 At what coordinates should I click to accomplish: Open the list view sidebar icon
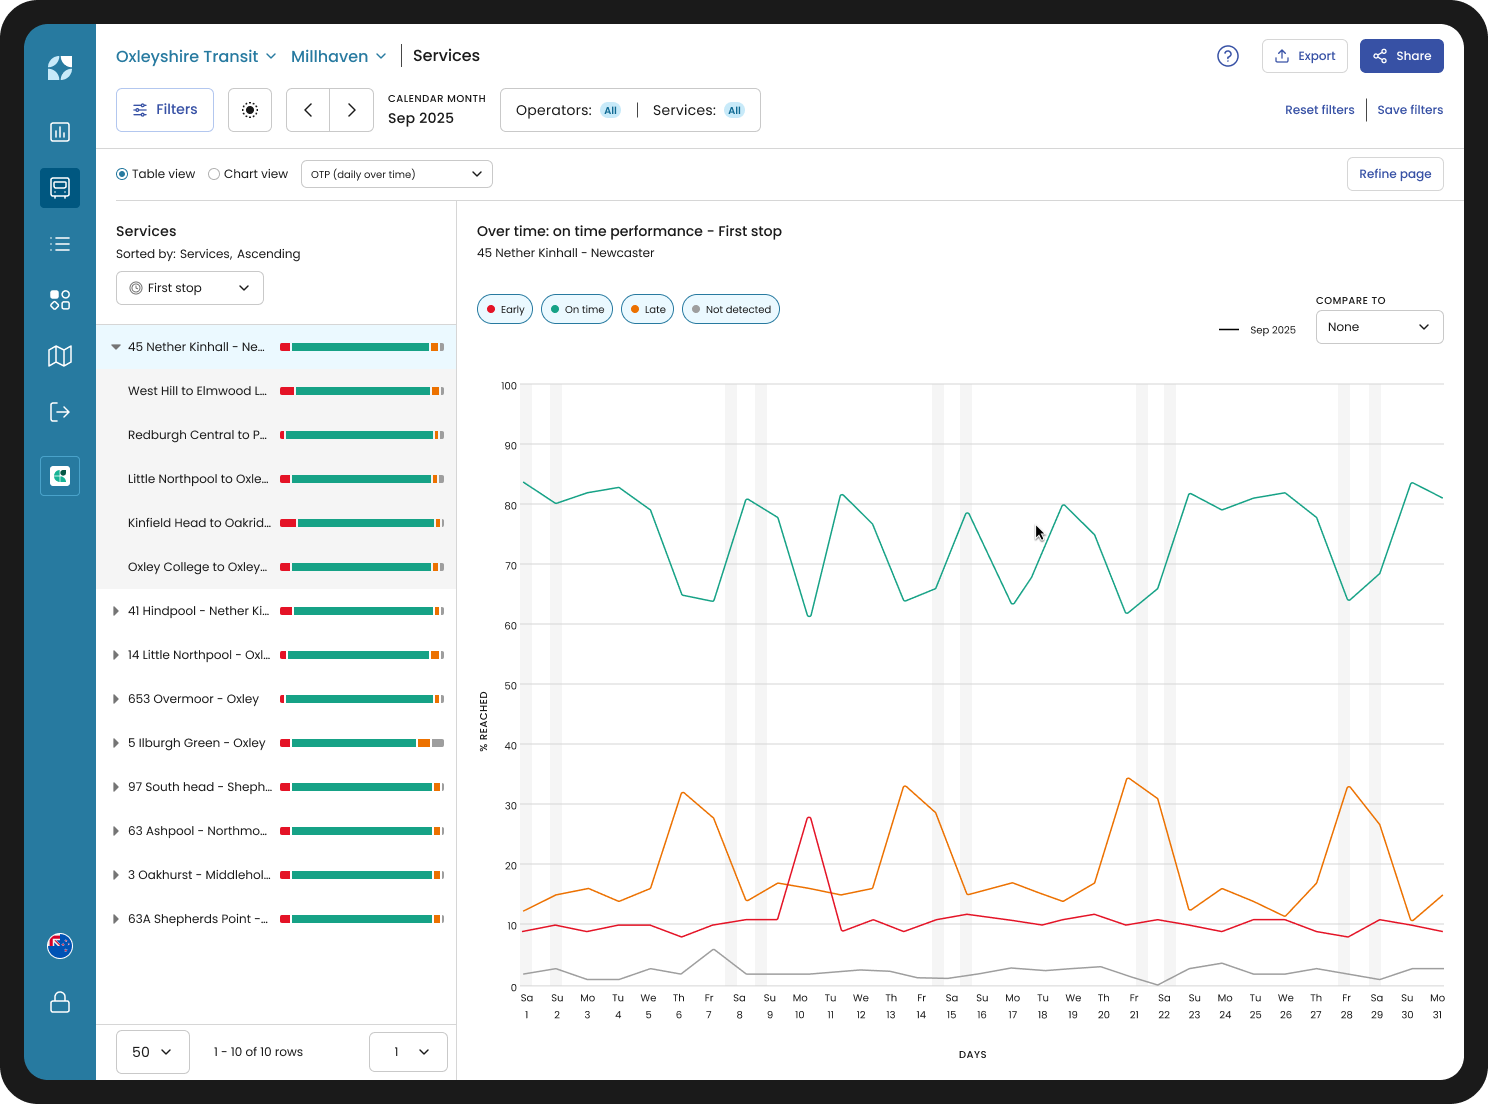[60, 244]
